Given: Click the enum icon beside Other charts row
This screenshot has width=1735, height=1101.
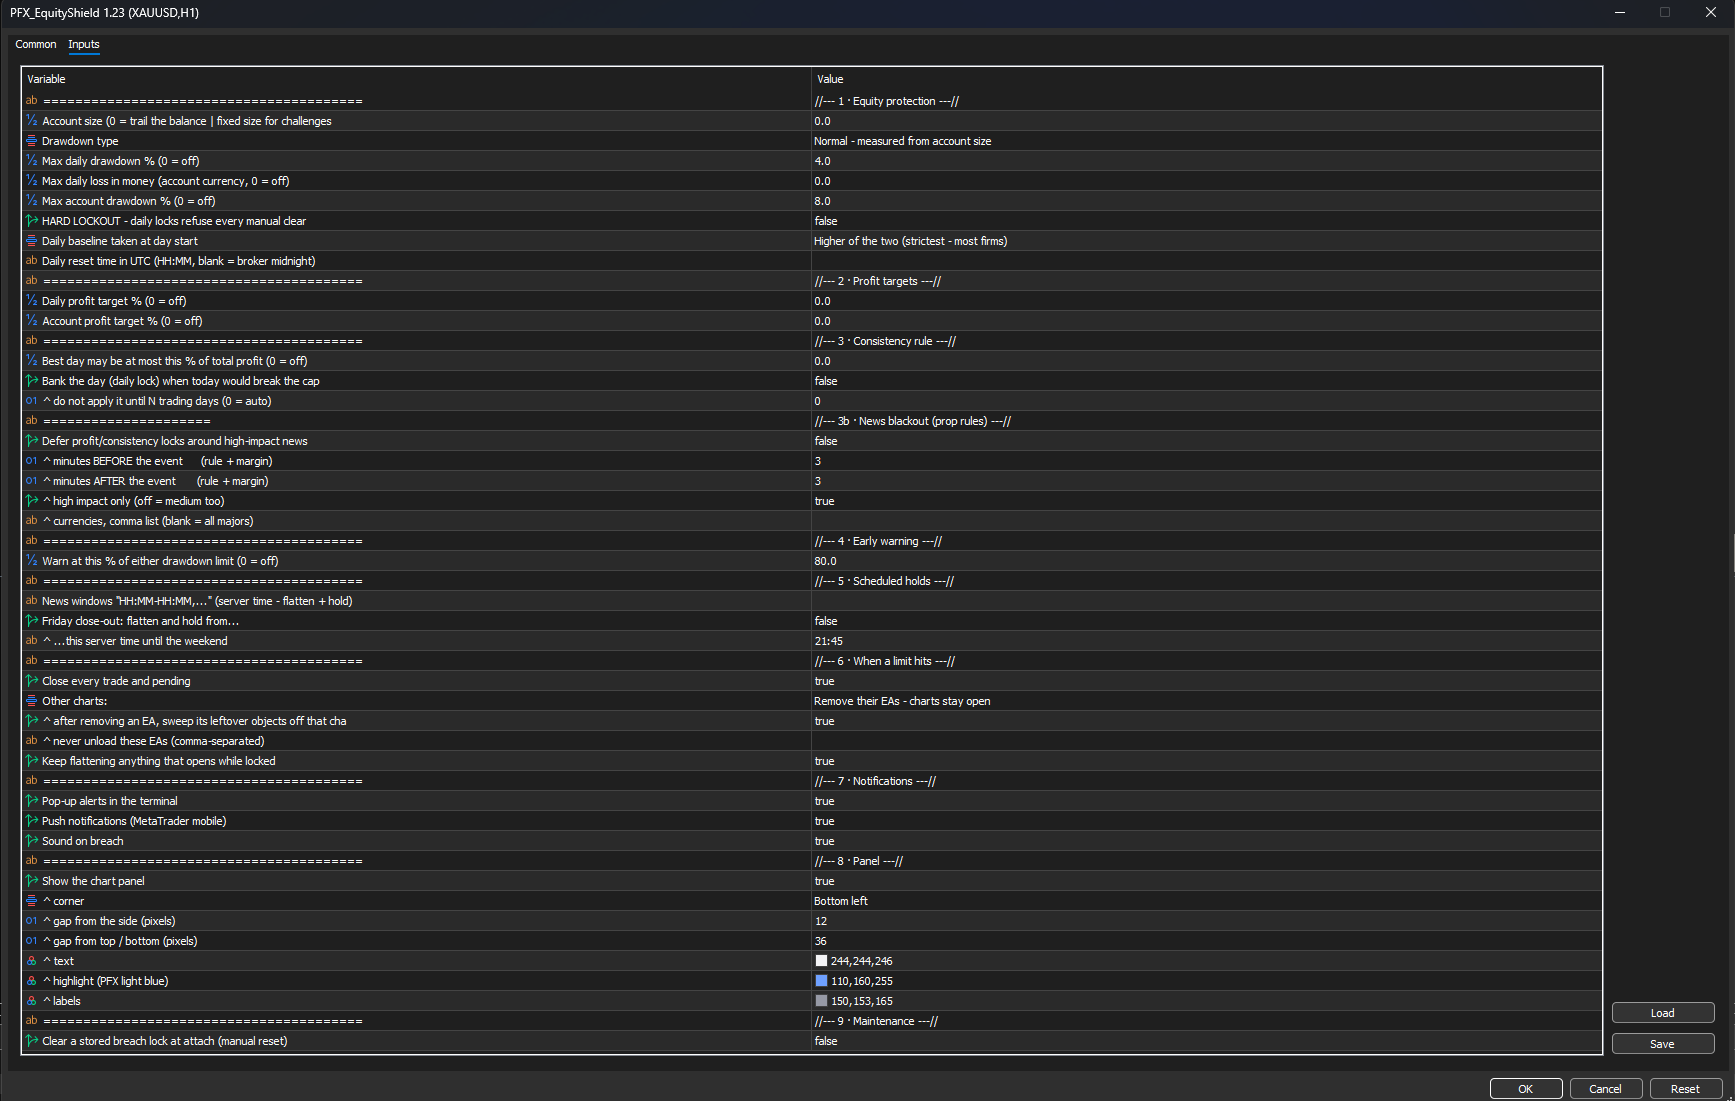Looking at the screenshot, I should 32,701.
